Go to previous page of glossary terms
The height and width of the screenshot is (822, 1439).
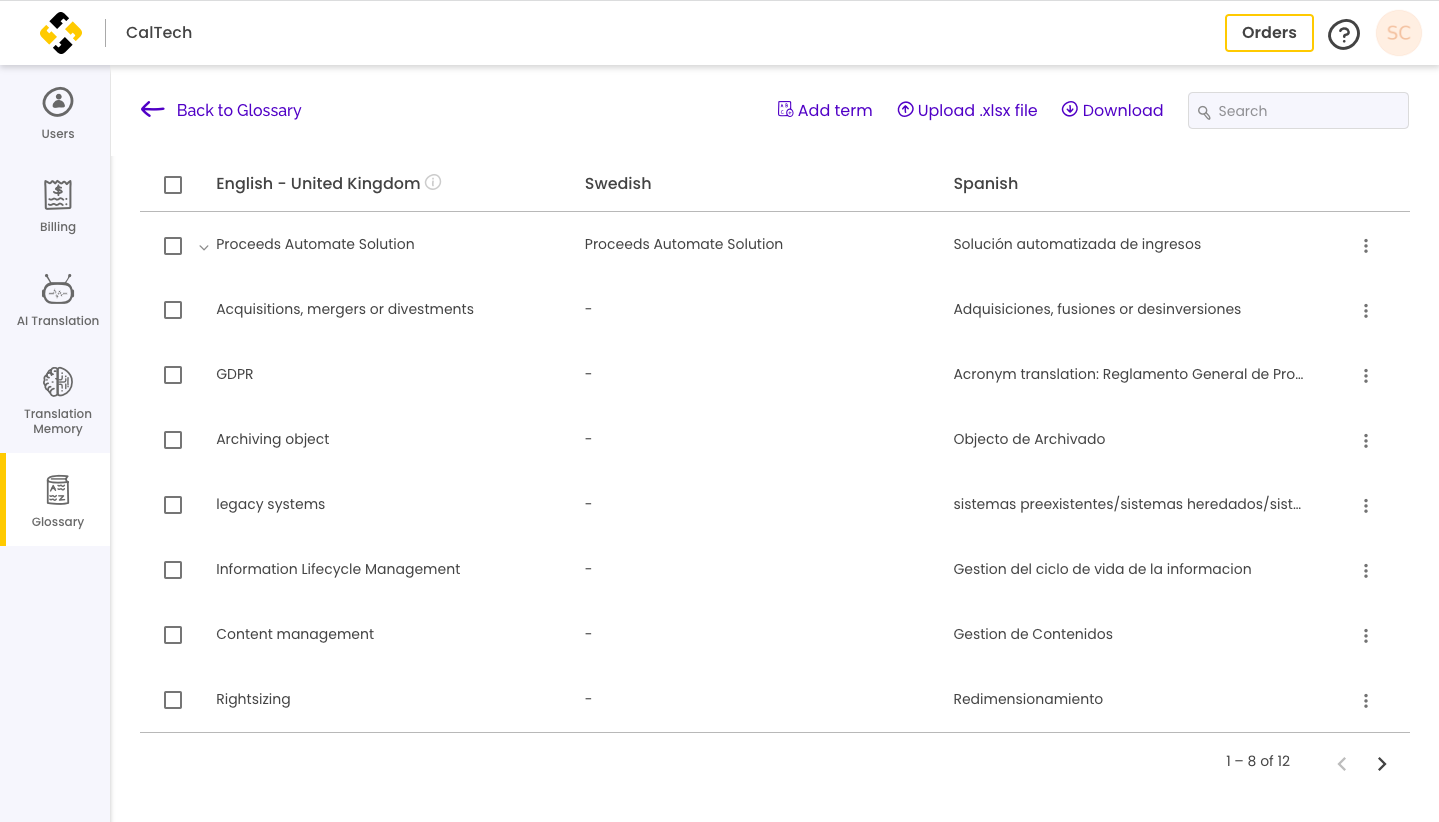pos(1342,764)
